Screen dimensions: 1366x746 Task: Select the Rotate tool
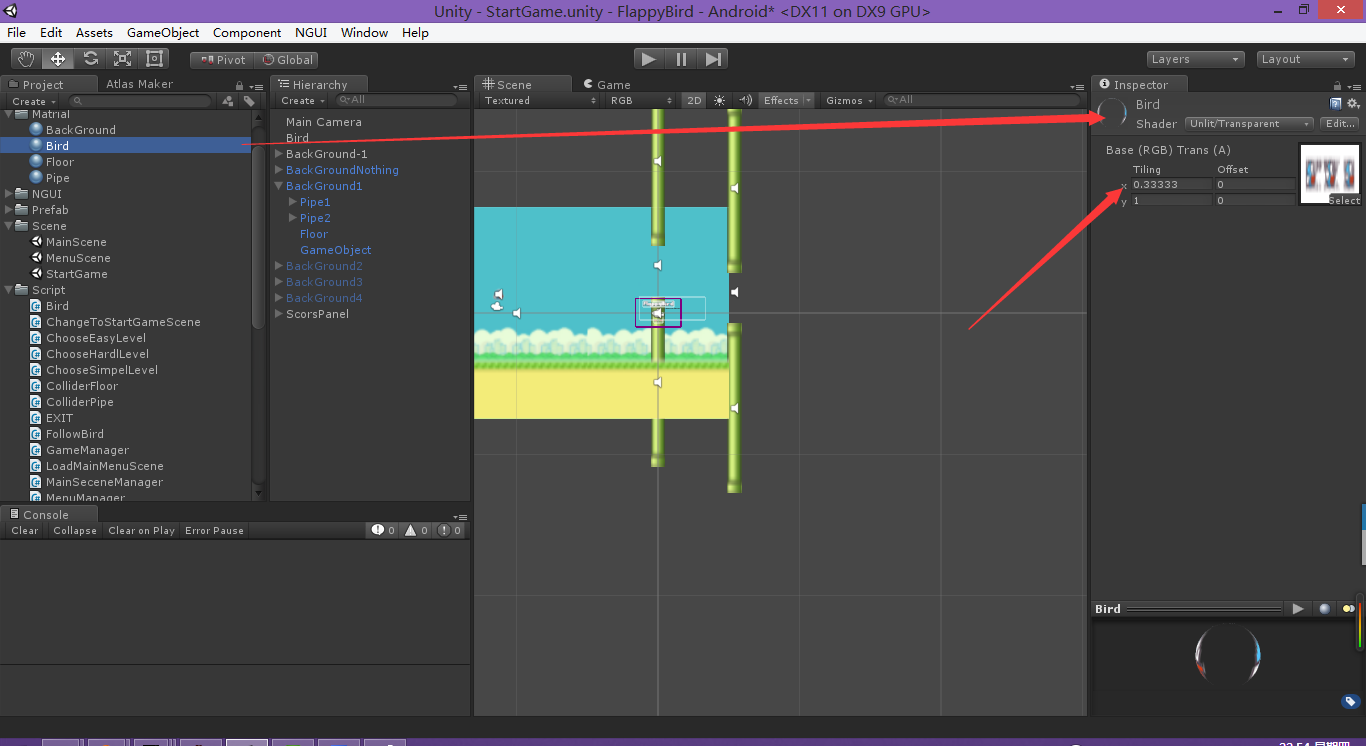(x=91, y=59)
